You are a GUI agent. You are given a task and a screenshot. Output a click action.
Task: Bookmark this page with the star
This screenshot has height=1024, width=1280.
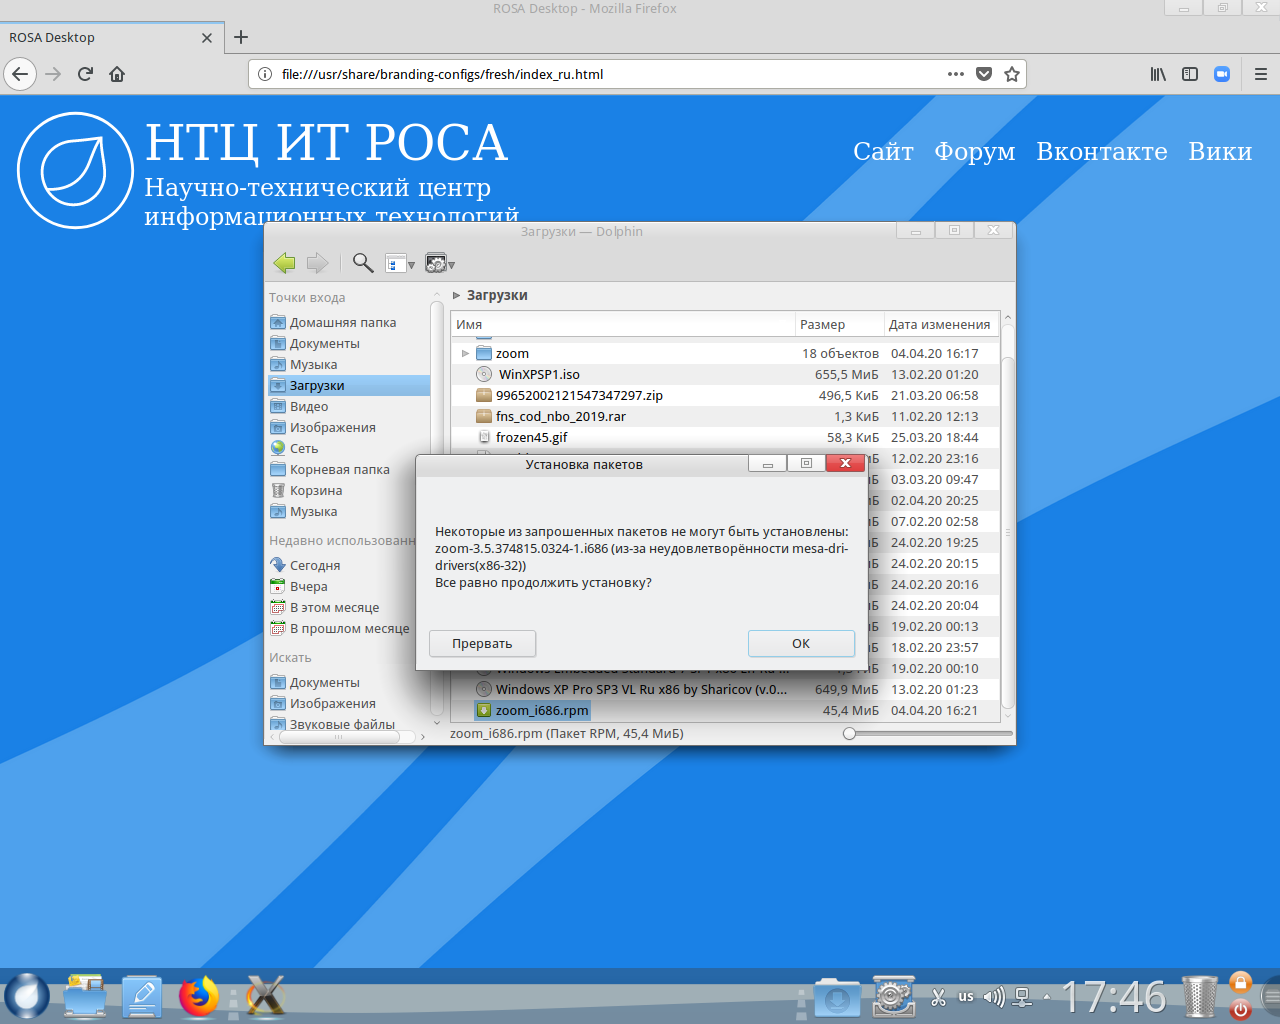[1012, 74]
